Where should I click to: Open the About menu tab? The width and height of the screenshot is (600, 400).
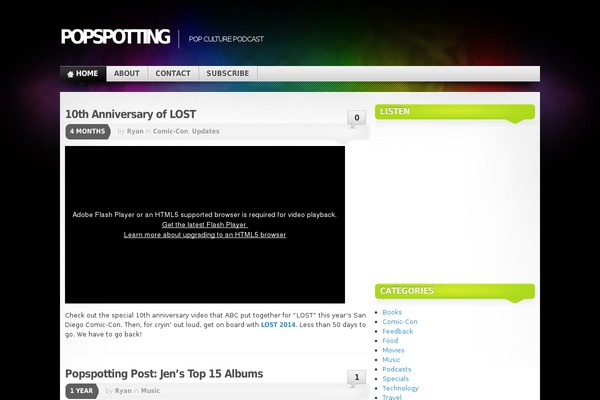point(127,73)
